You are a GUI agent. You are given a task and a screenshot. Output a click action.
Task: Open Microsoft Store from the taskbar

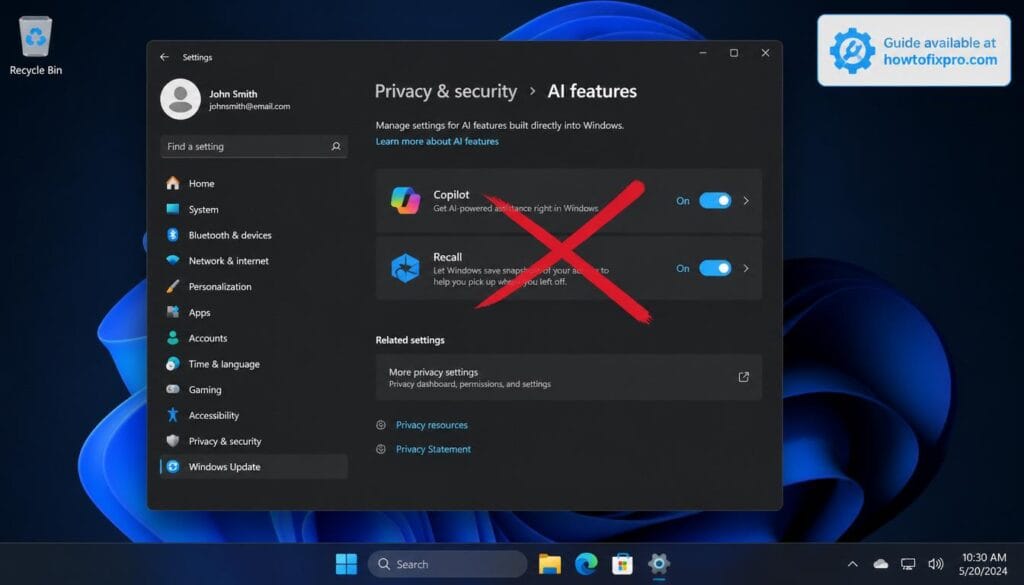[622, 563]
